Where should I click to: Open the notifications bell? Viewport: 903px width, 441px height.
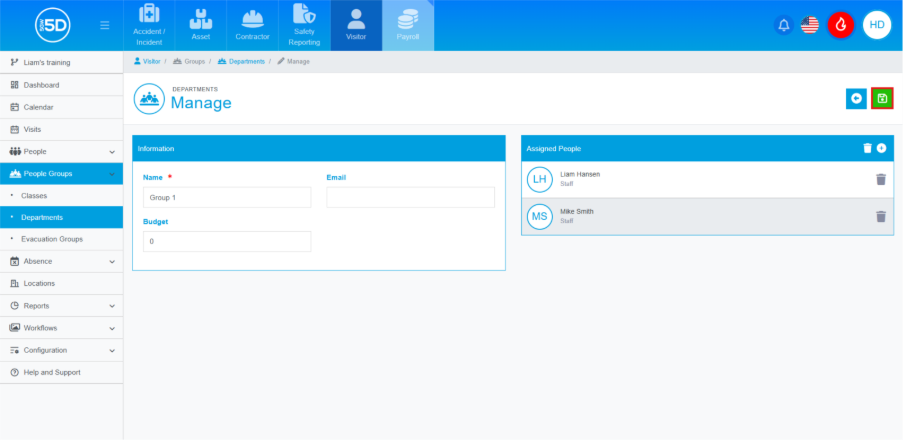pyautogui.click(x=784, y=25)
